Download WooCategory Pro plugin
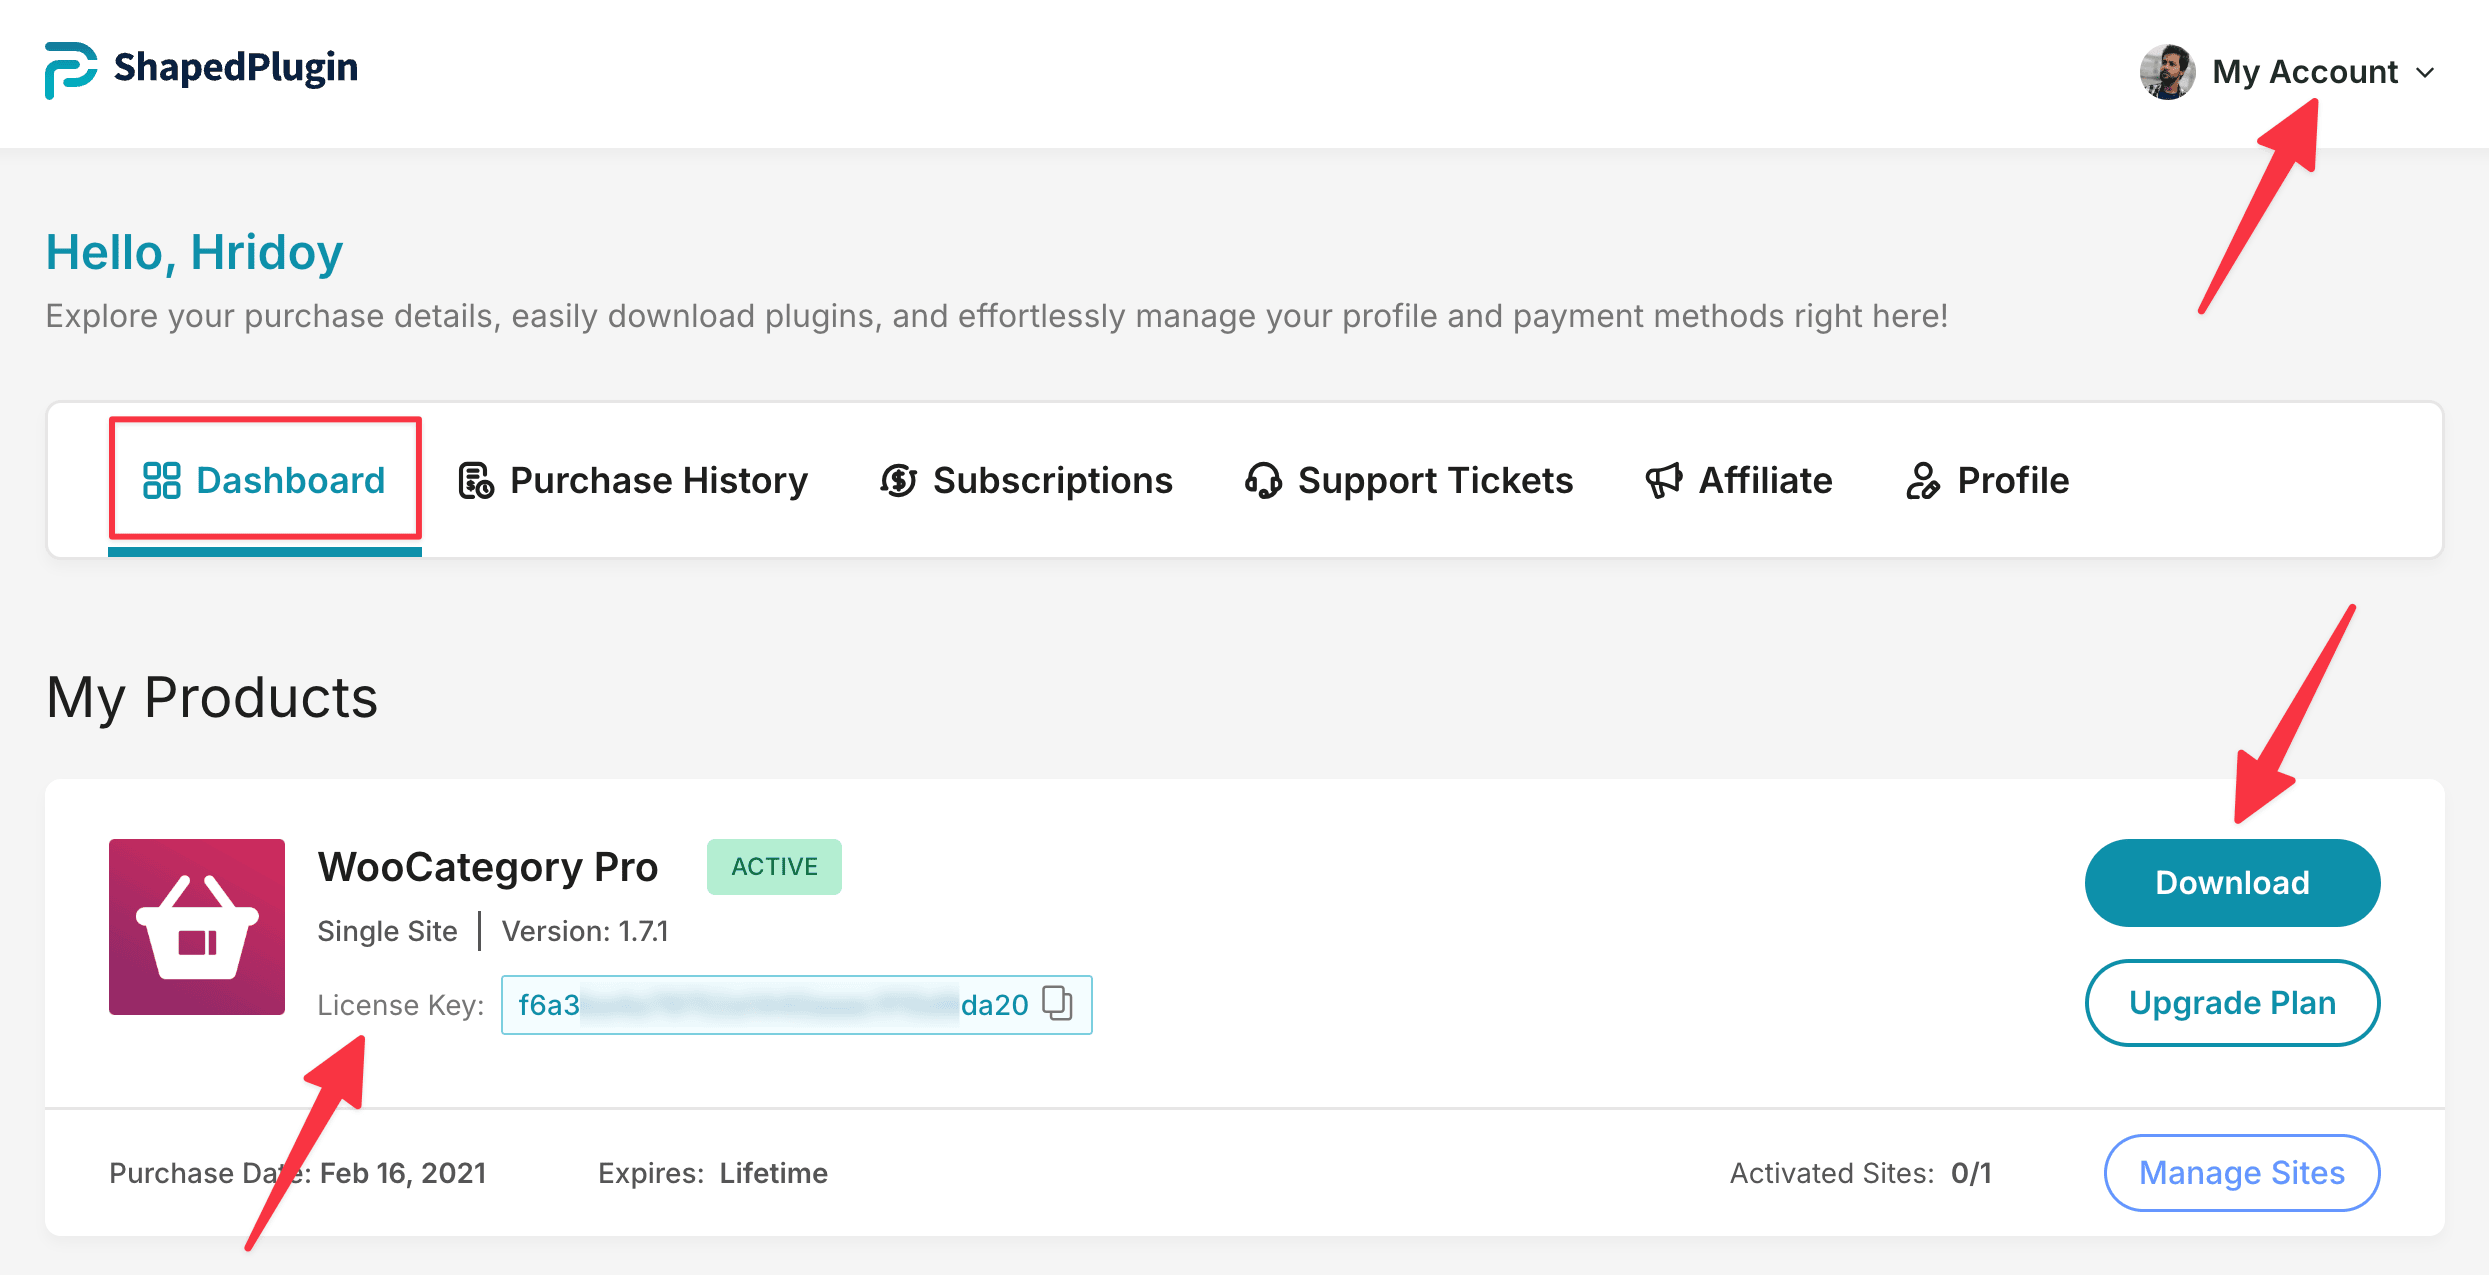The image size is (2489, 1275). coord(2232,883)
